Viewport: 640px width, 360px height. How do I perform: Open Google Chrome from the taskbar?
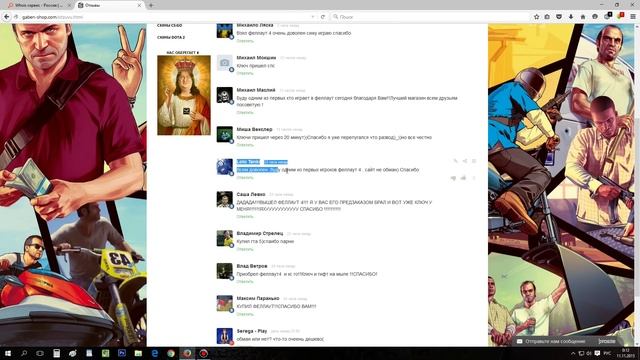[171, 353]
